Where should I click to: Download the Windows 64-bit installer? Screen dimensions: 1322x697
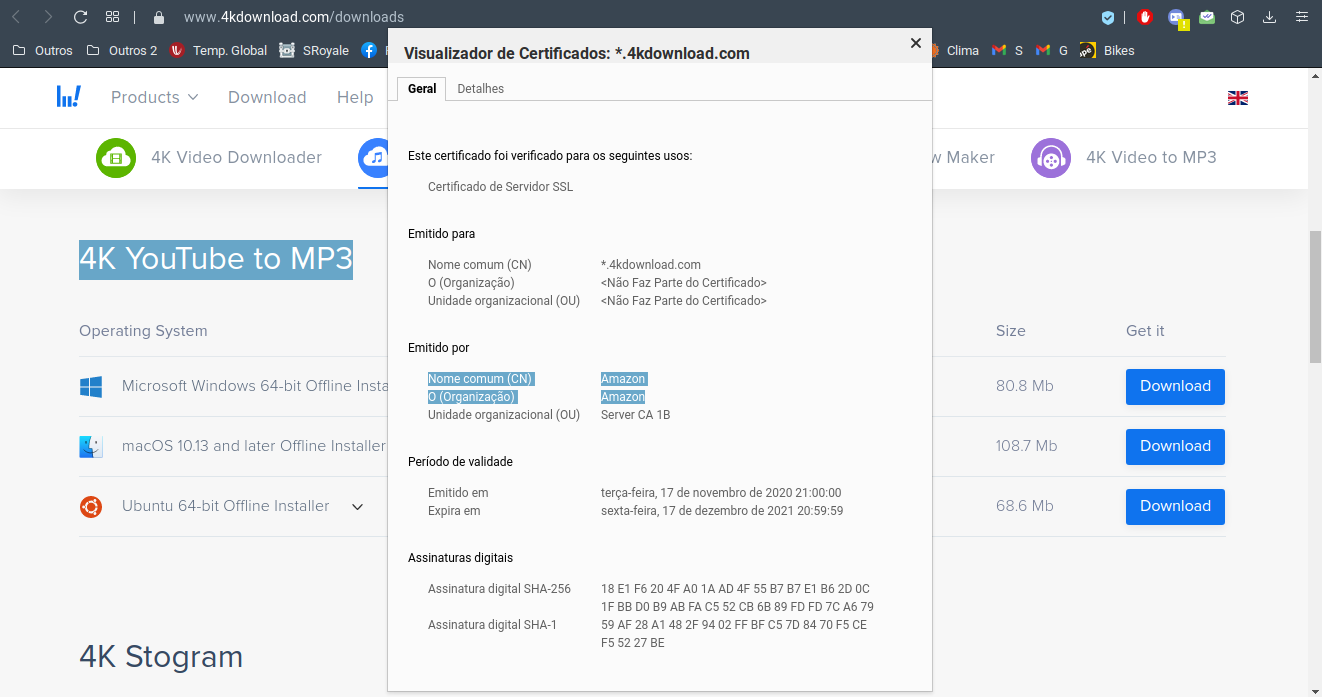[1175, 386]
